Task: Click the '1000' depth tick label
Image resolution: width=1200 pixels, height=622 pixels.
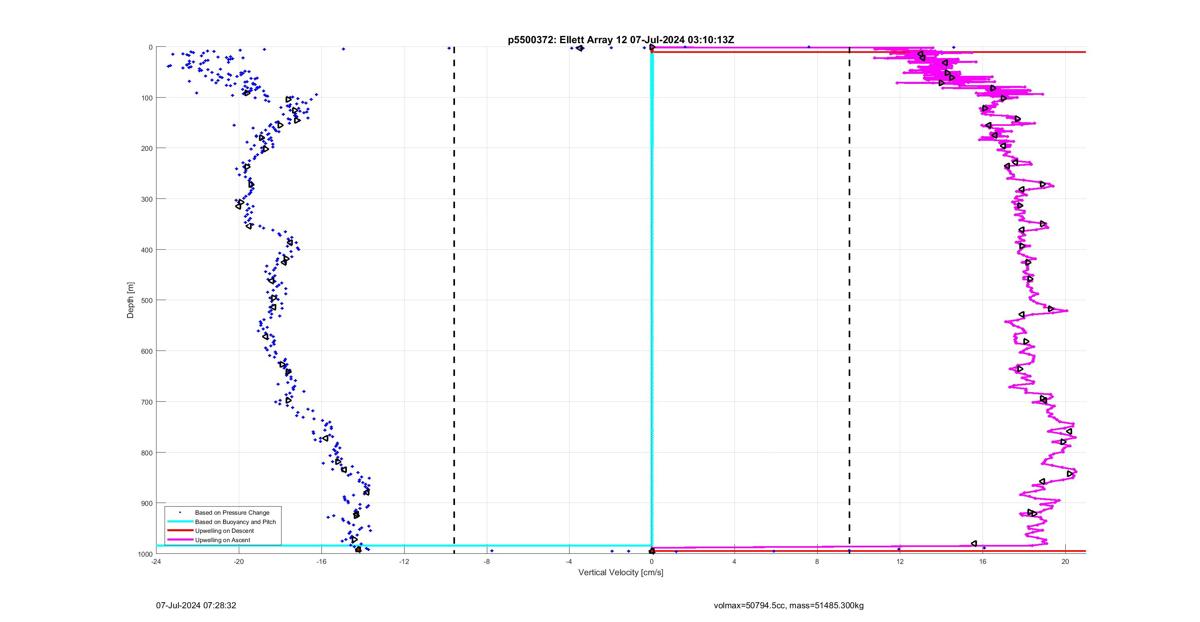Action: [x=144, y=553]
